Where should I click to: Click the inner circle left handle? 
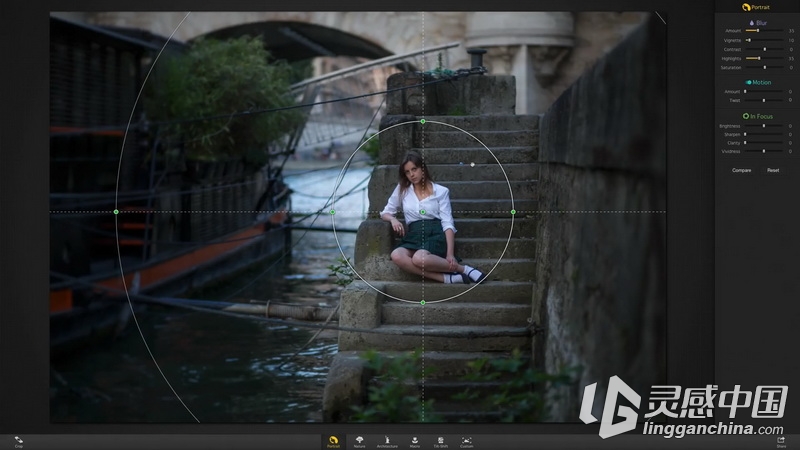tap(332, 212)
